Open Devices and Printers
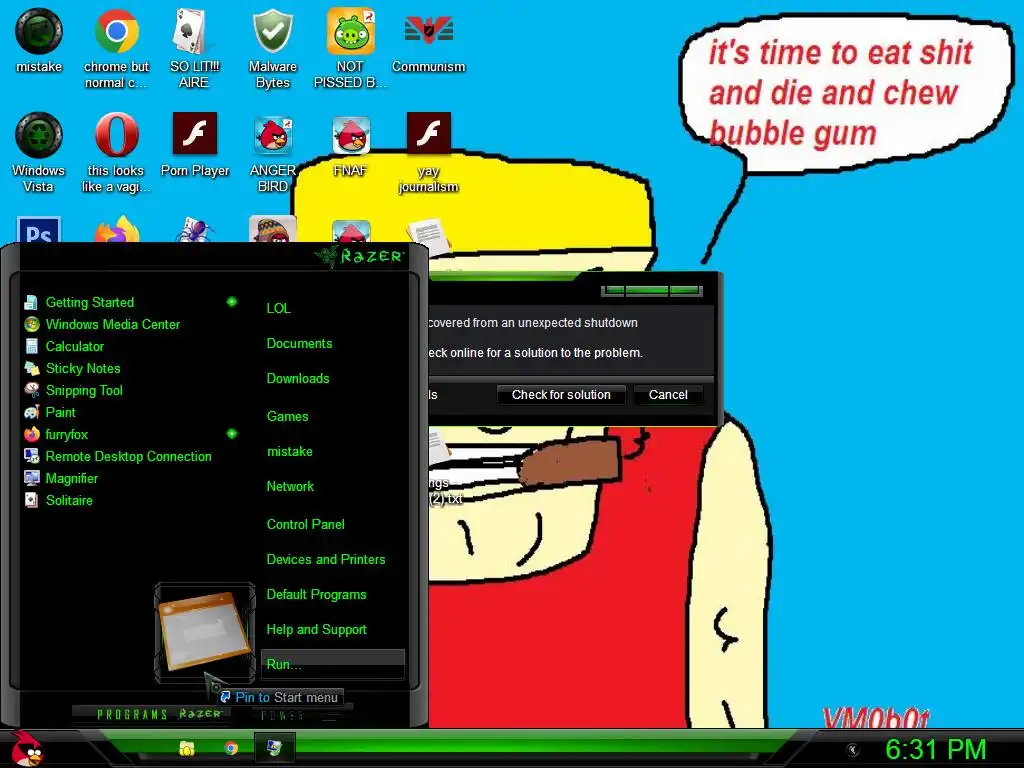Image resolution: width=1024 pixels, height=768 pixels. pos(325,560)
